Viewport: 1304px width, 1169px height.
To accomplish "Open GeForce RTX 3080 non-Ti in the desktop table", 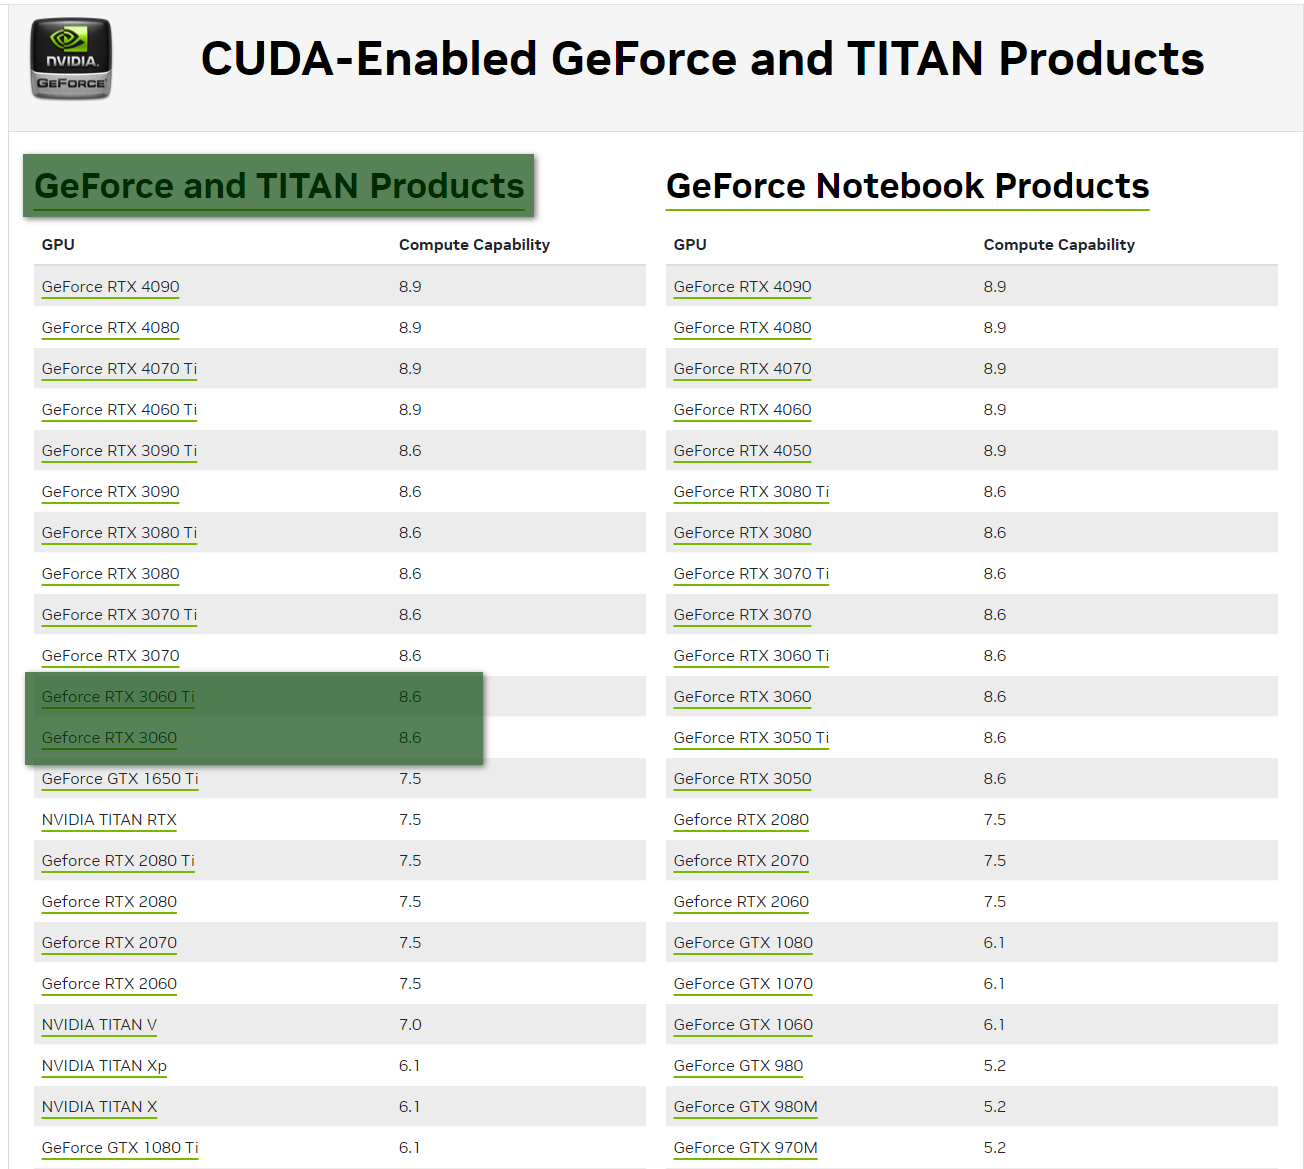I will [110, 574].
